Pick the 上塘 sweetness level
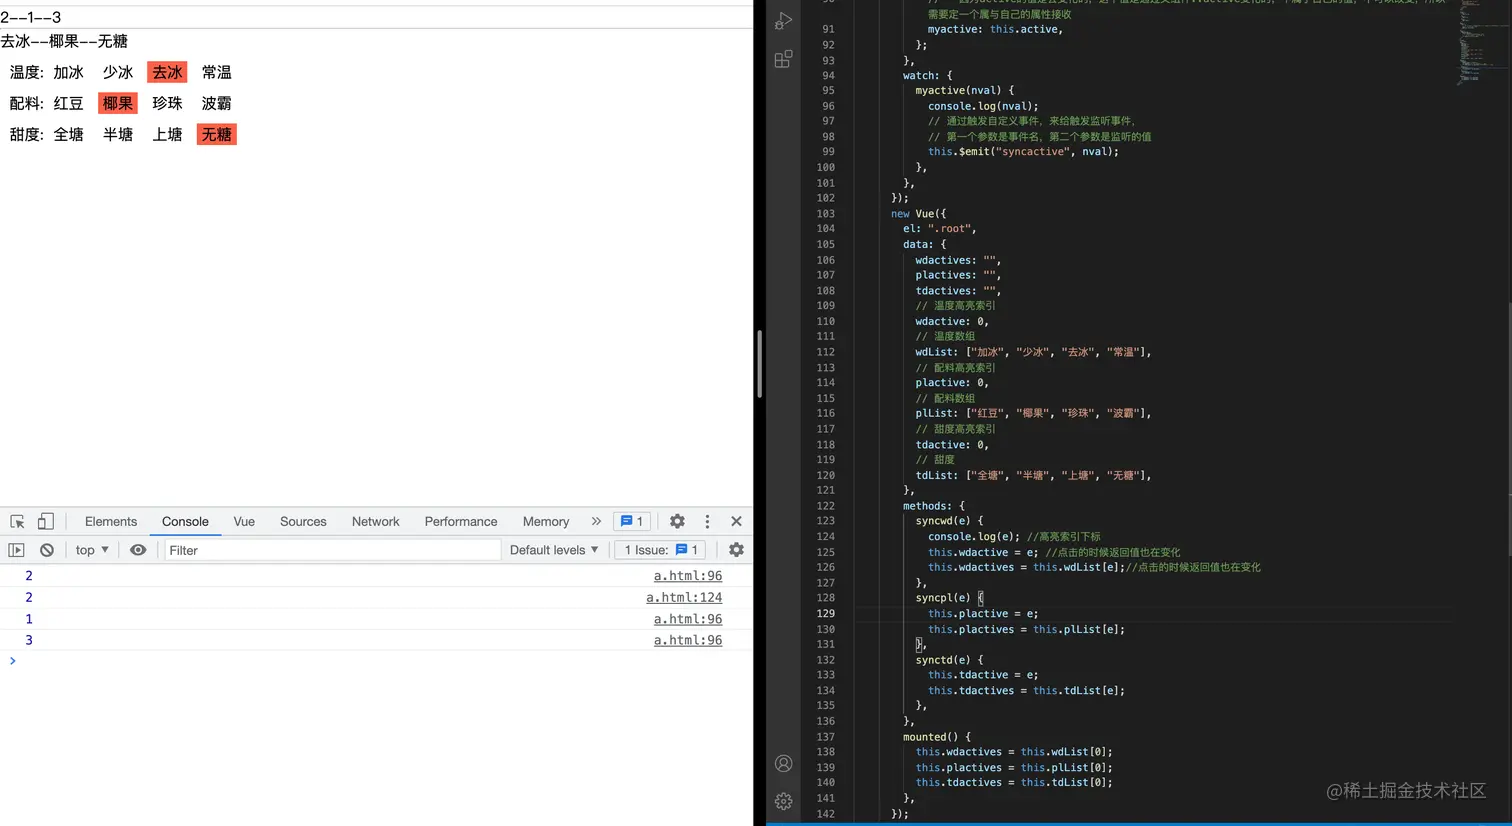This screenshot has width=1512, height=826. coord(167,134)
